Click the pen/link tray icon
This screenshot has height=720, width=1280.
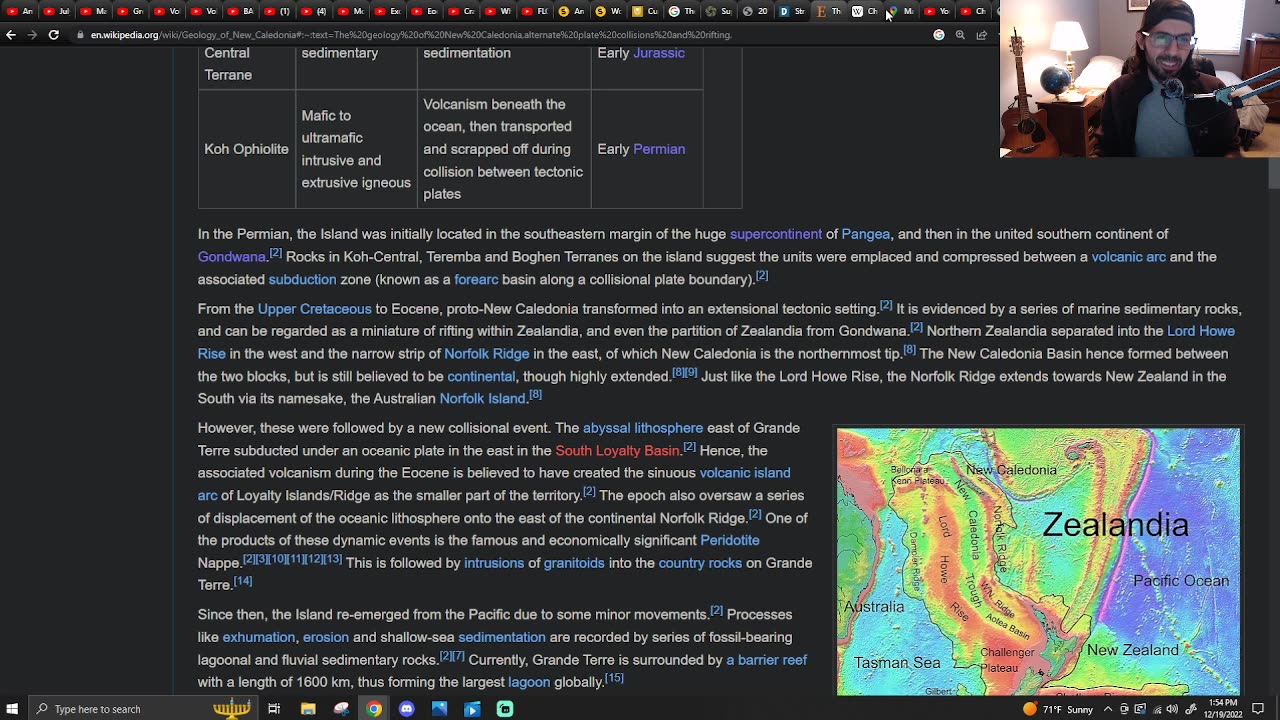pyautogui.click(x=1191, y=709)
